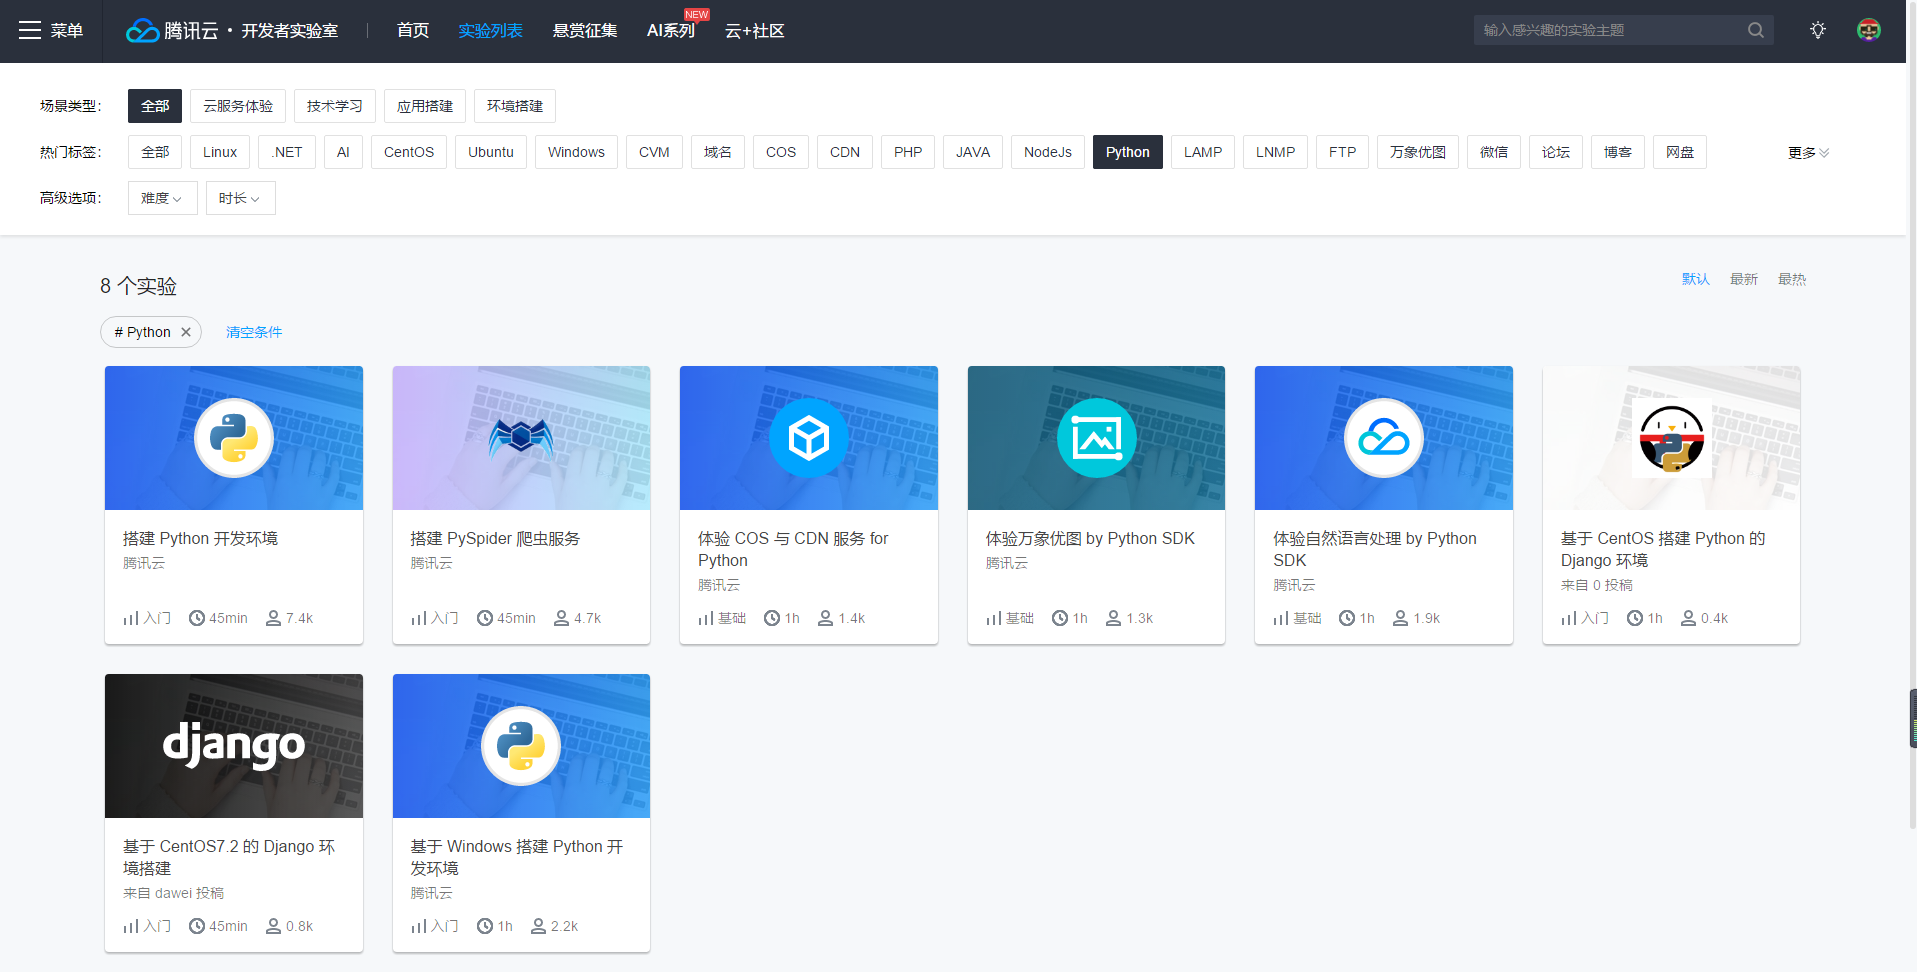Sort experiments by 最热
Viewport: 1917px width, 972px height.
pos(1792,279)
